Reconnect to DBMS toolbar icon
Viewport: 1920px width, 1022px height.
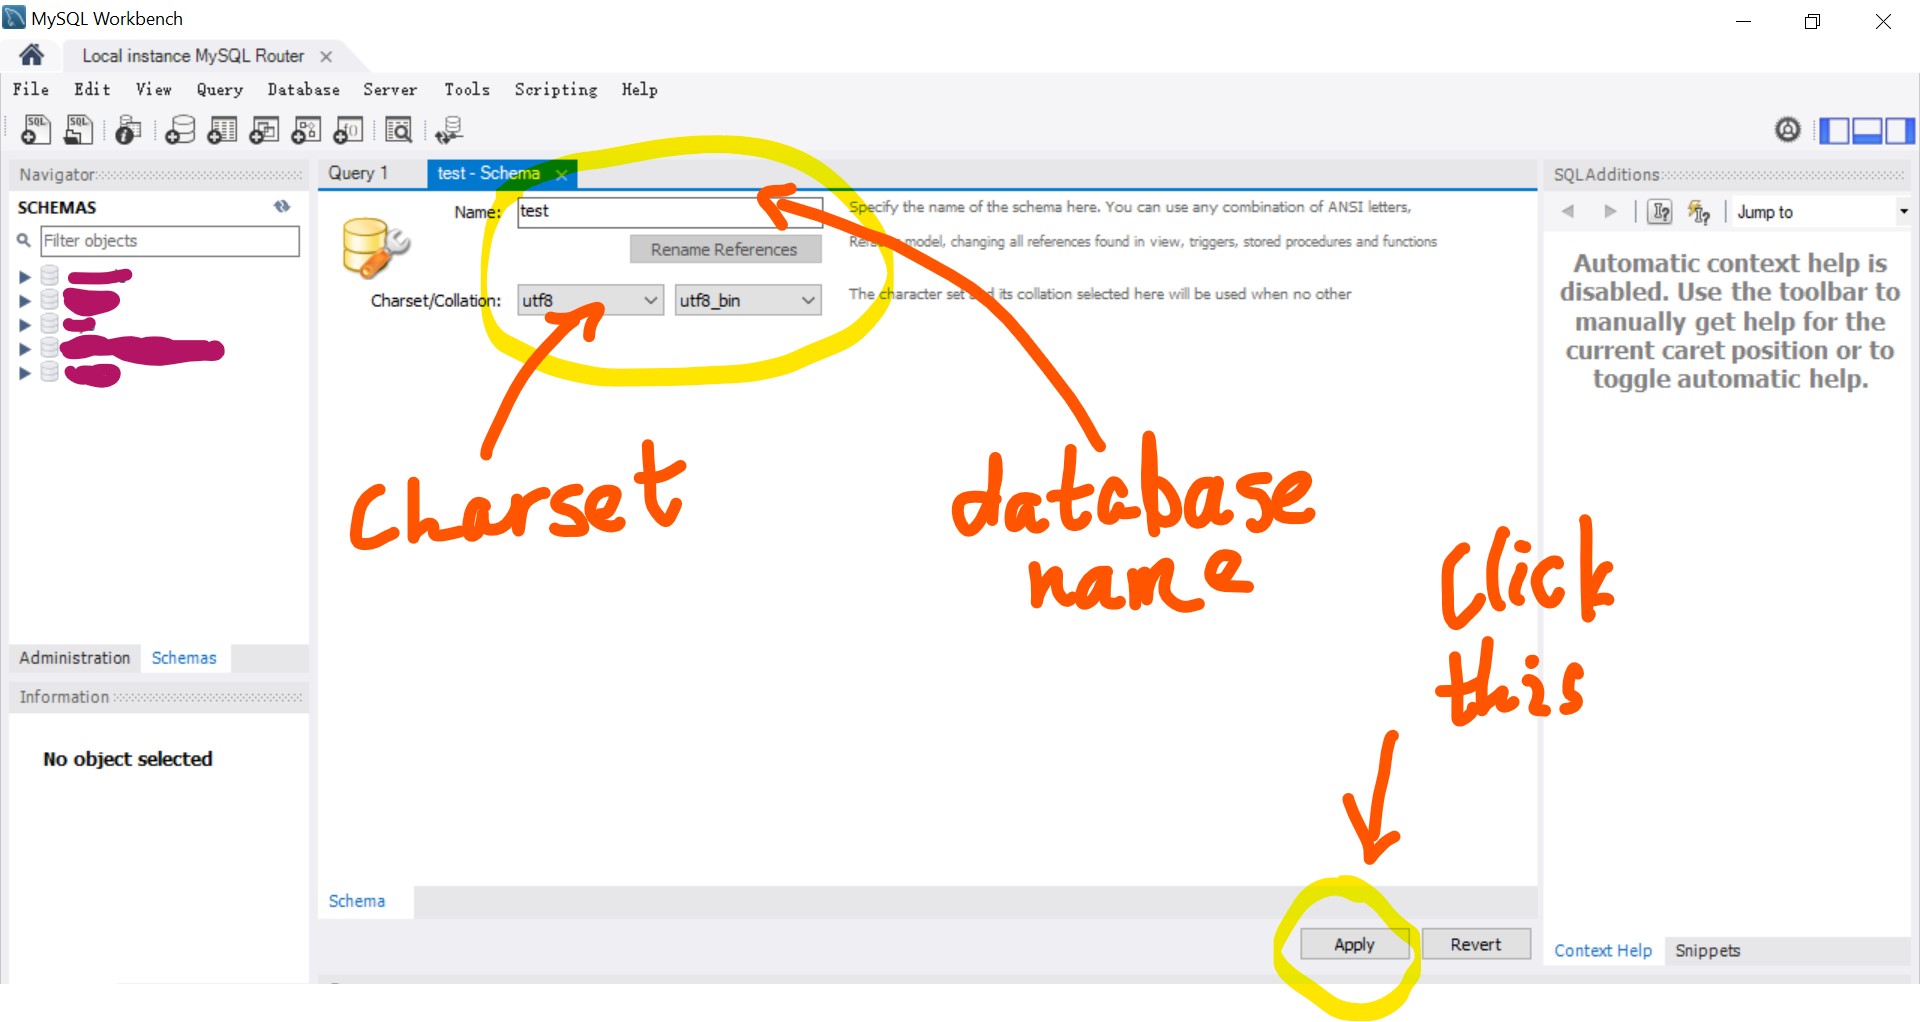point(449,130)
